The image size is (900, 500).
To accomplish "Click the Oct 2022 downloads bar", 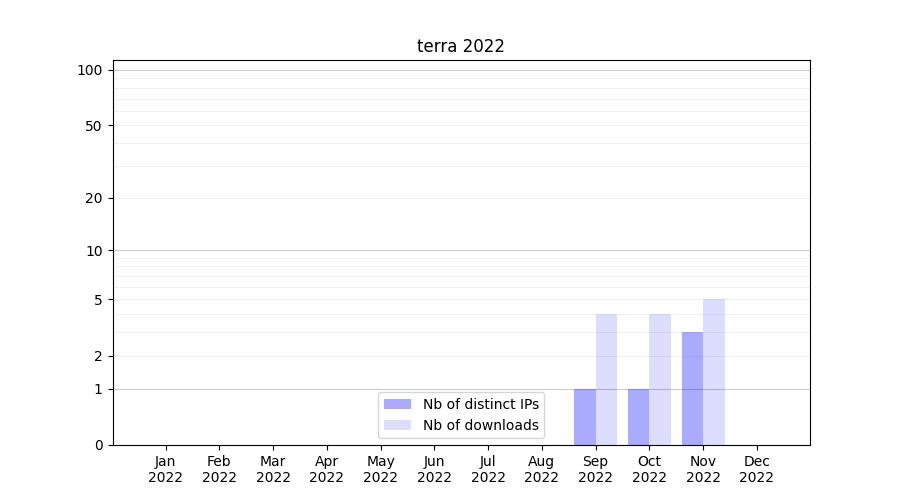I will 660,380.
